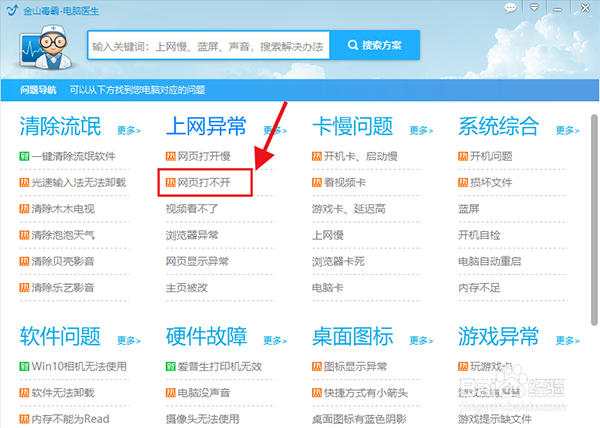Click hot icon beside 看视频卡
This screenshot has width=600, height=428.
point(317,182)
